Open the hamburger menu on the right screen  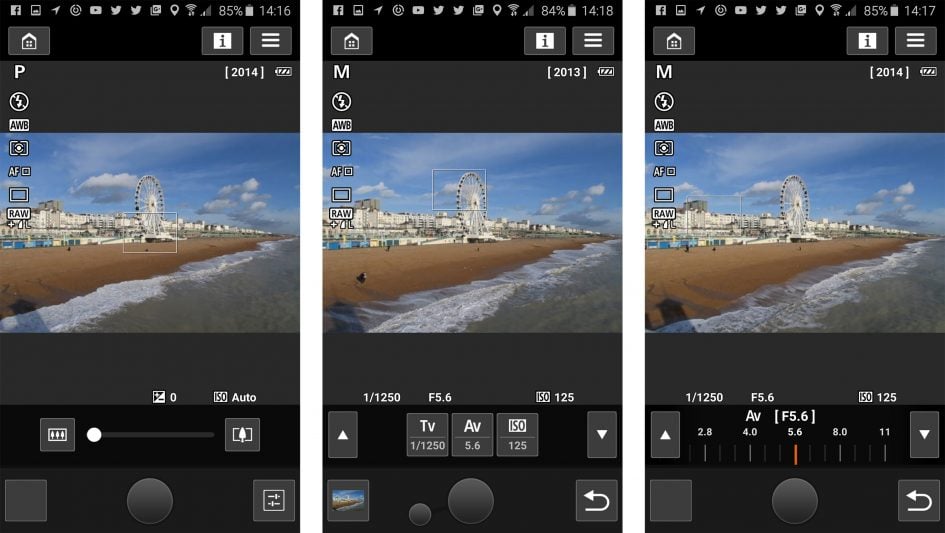[x=915, y=41]
